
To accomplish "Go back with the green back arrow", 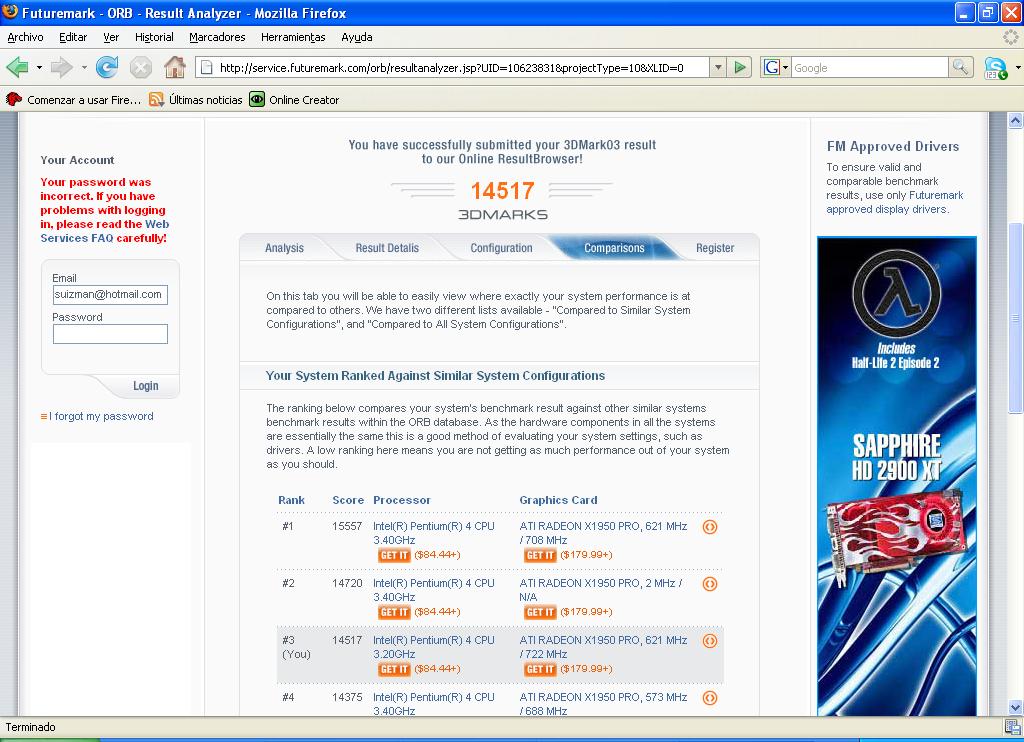I will [17, 67].
